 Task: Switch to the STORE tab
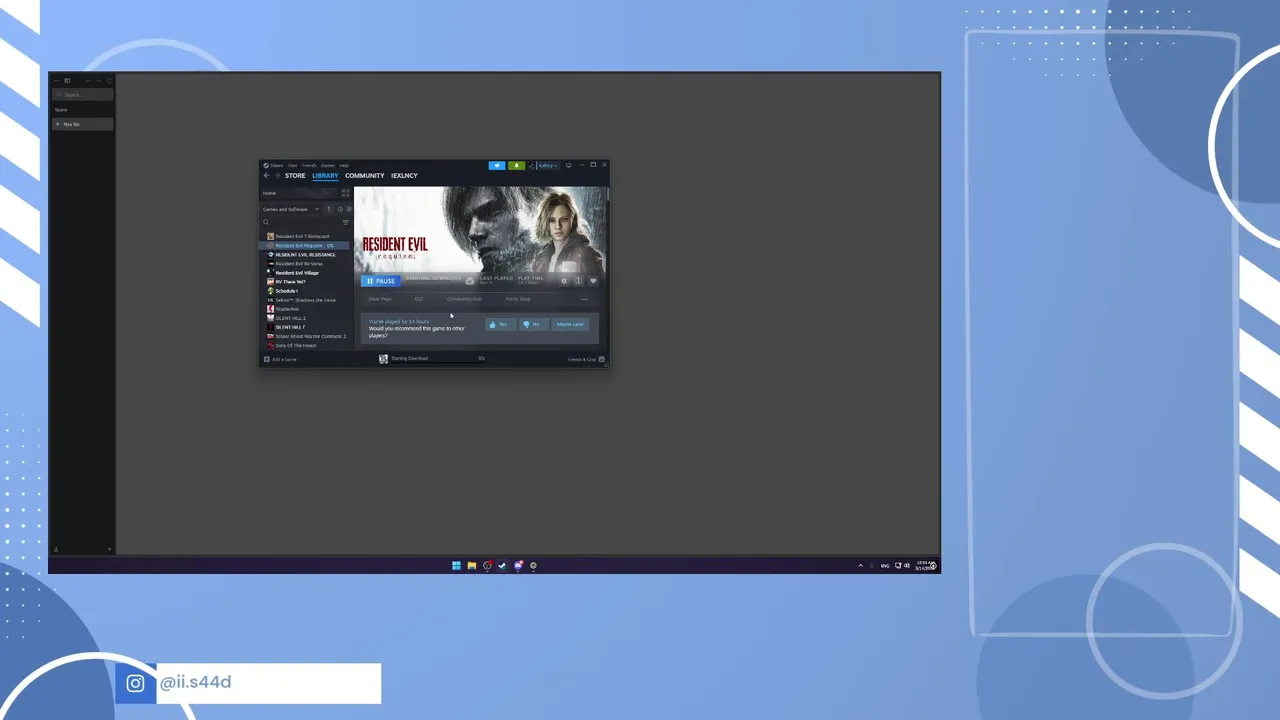pos(295,176)
